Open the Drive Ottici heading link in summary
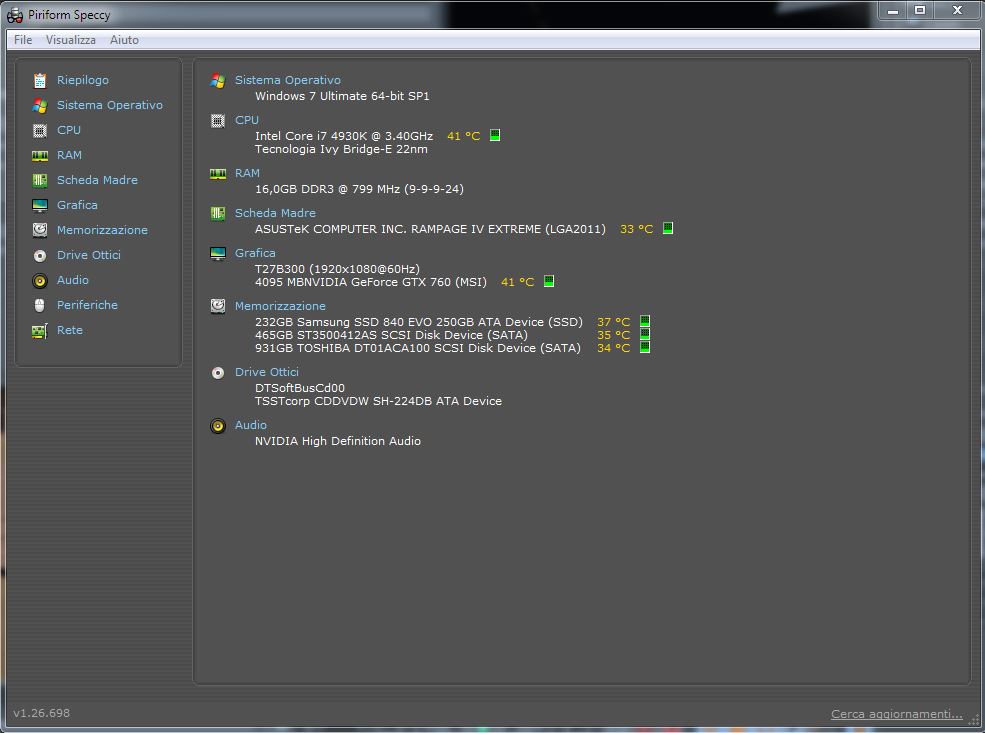Viewport: 985px width, 733px height. [266, 372]
